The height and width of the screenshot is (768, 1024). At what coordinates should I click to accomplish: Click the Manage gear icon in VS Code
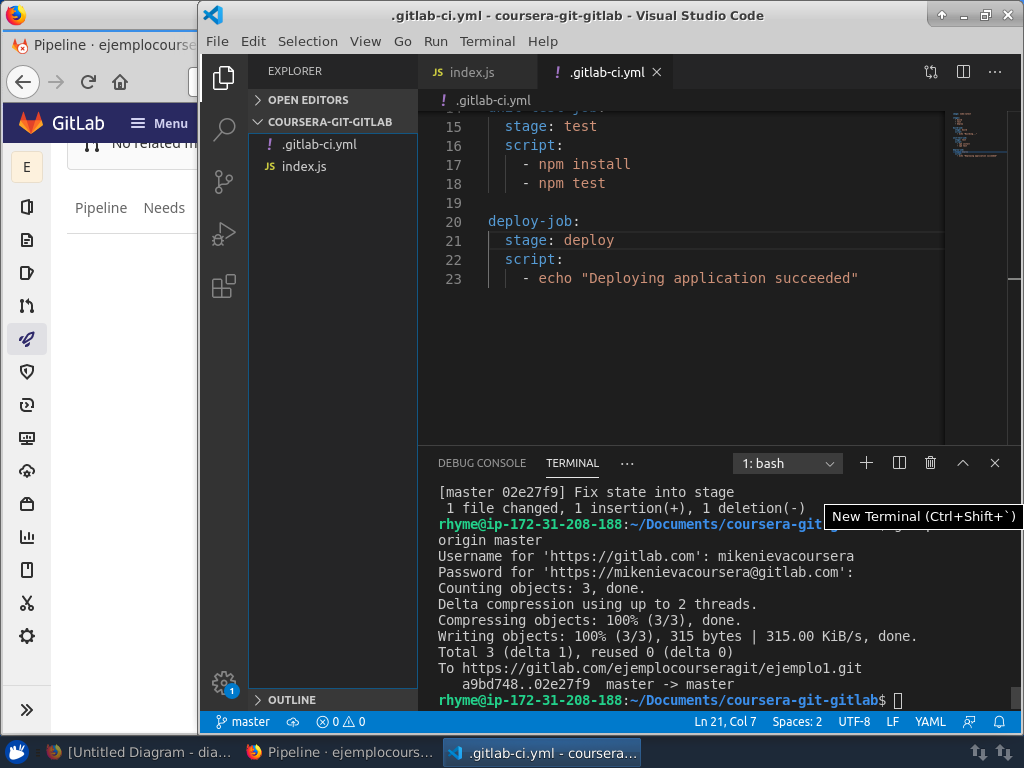click(x=224, y=683)
